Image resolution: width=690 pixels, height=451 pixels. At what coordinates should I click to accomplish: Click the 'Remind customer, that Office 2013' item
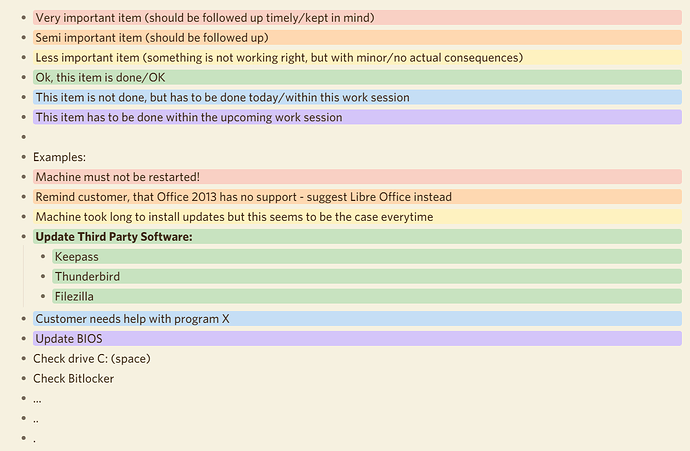[357, 197]
